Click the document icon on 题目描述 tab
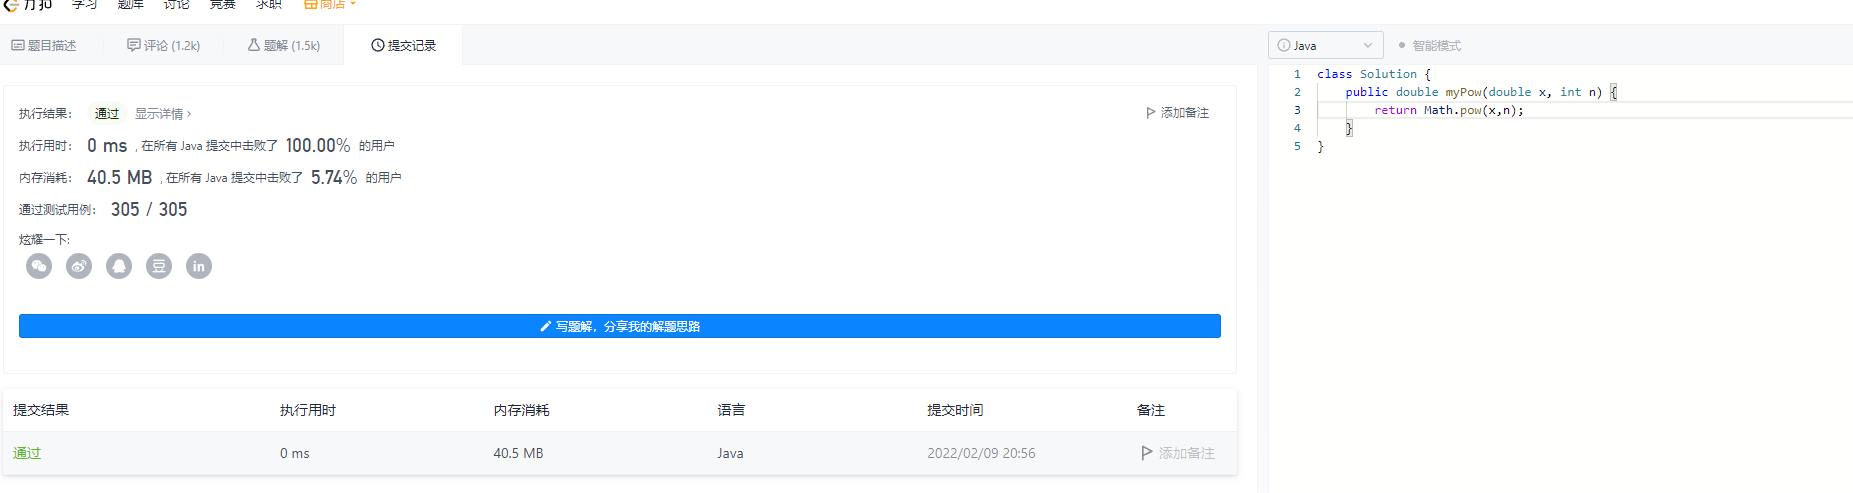Image resolution: width=1853 pixels, height=493 pixels. coord(18,45)
